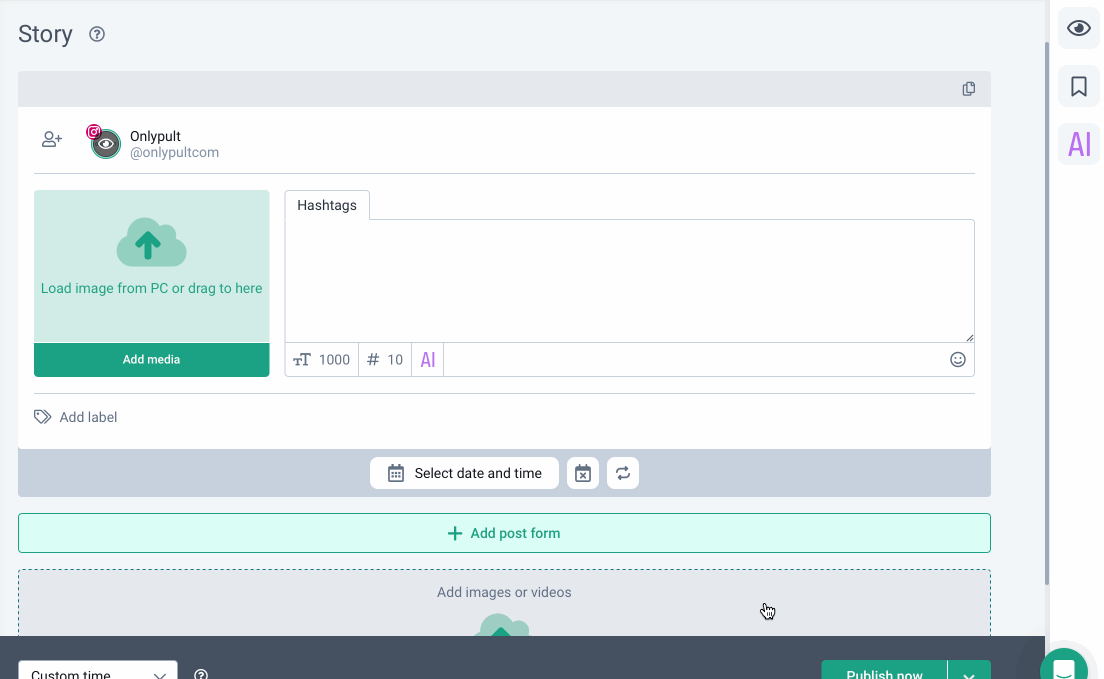Open the AI assistant in right sidebar
Image resolution: width=1104 pixels, height=679 pixels.
(x=1078, y=144)
